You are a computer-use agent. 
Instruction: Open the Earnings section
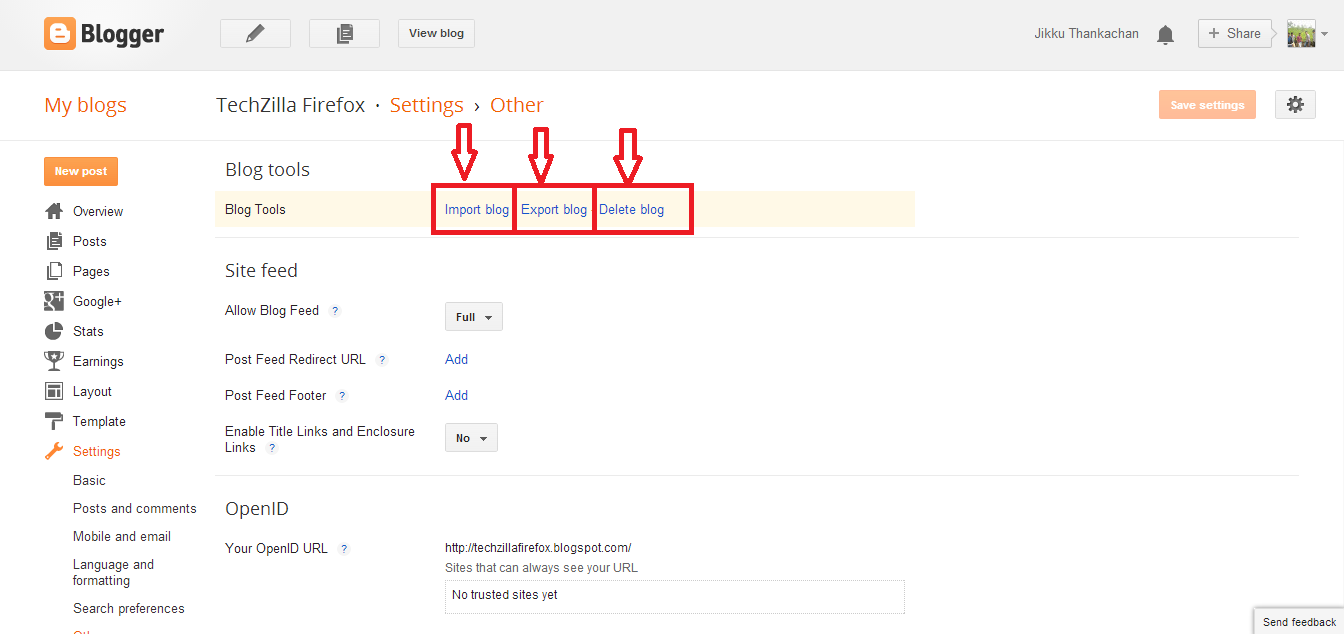pos(98,361)
